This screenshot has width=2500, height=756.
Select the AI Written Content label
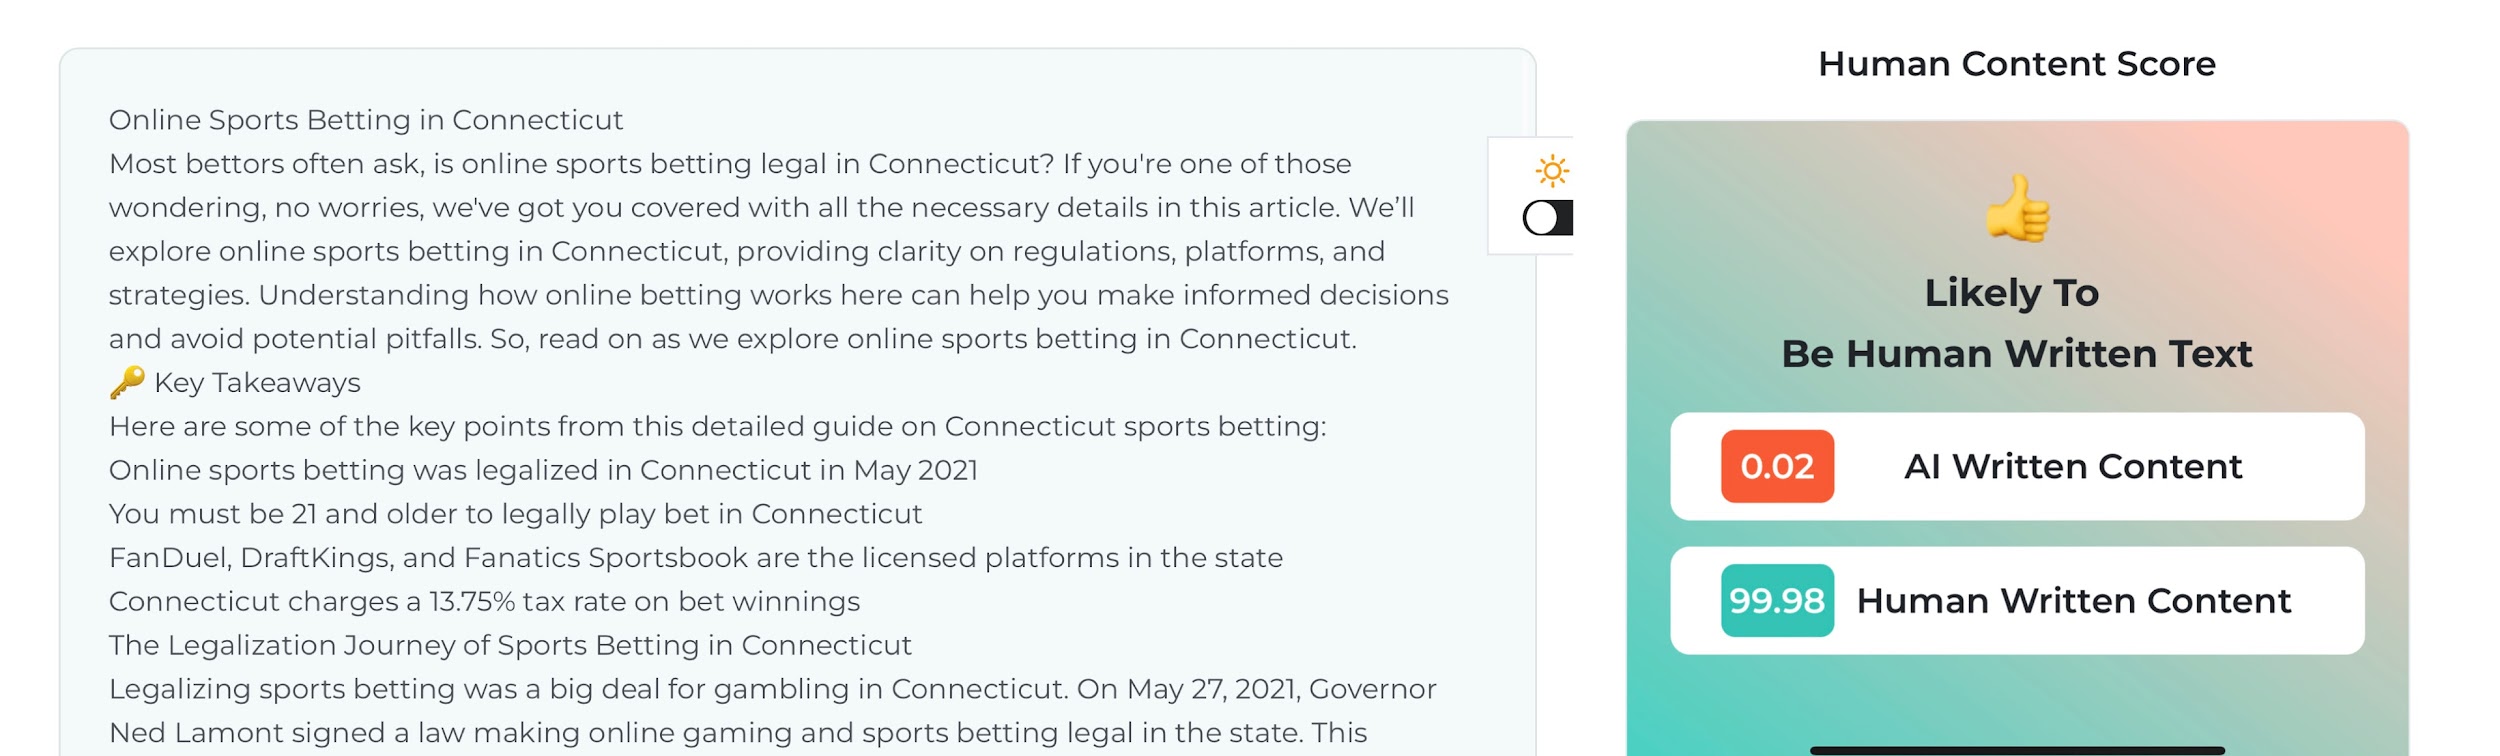click(2072, 466)
